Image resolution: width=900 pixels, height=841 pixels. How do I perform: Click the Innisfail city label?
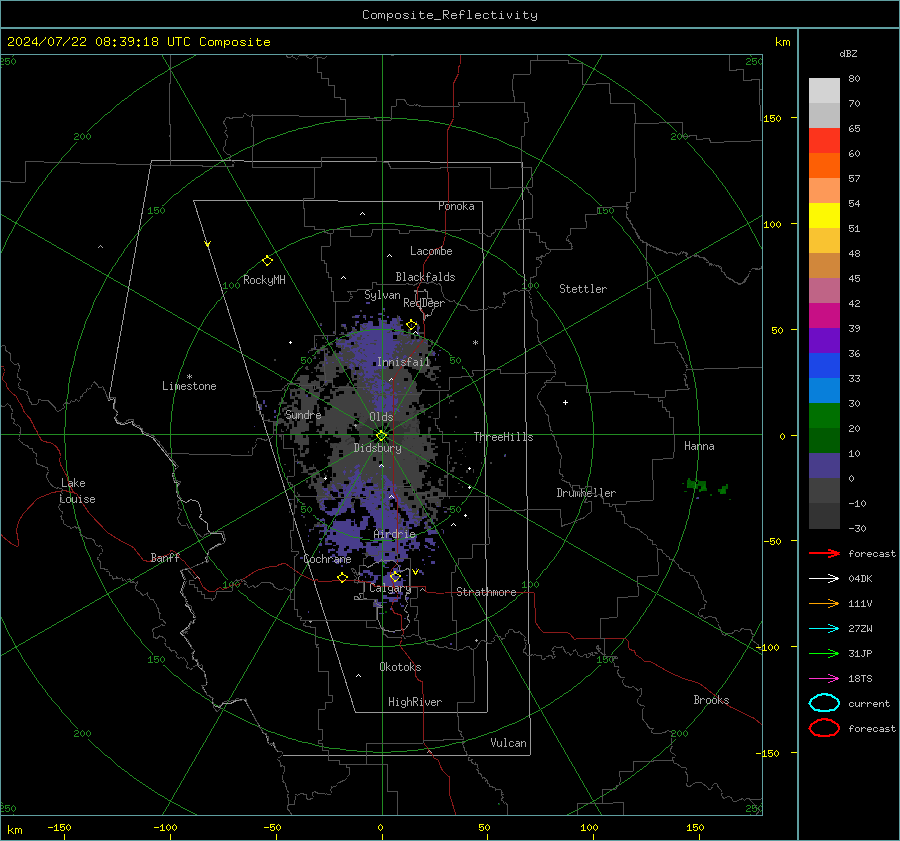pos(403,362)
